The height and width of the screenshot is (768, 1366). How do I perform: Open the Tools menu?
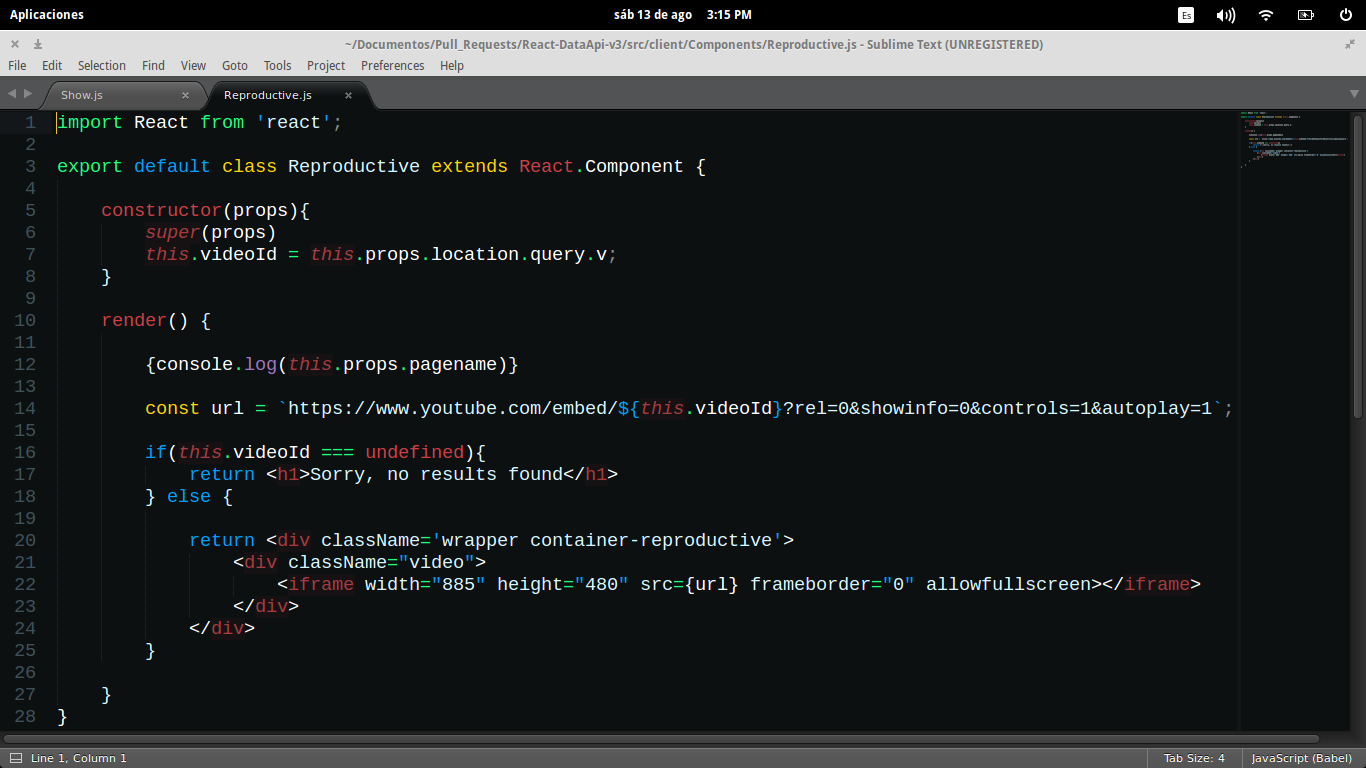click(x=277, y=66)
